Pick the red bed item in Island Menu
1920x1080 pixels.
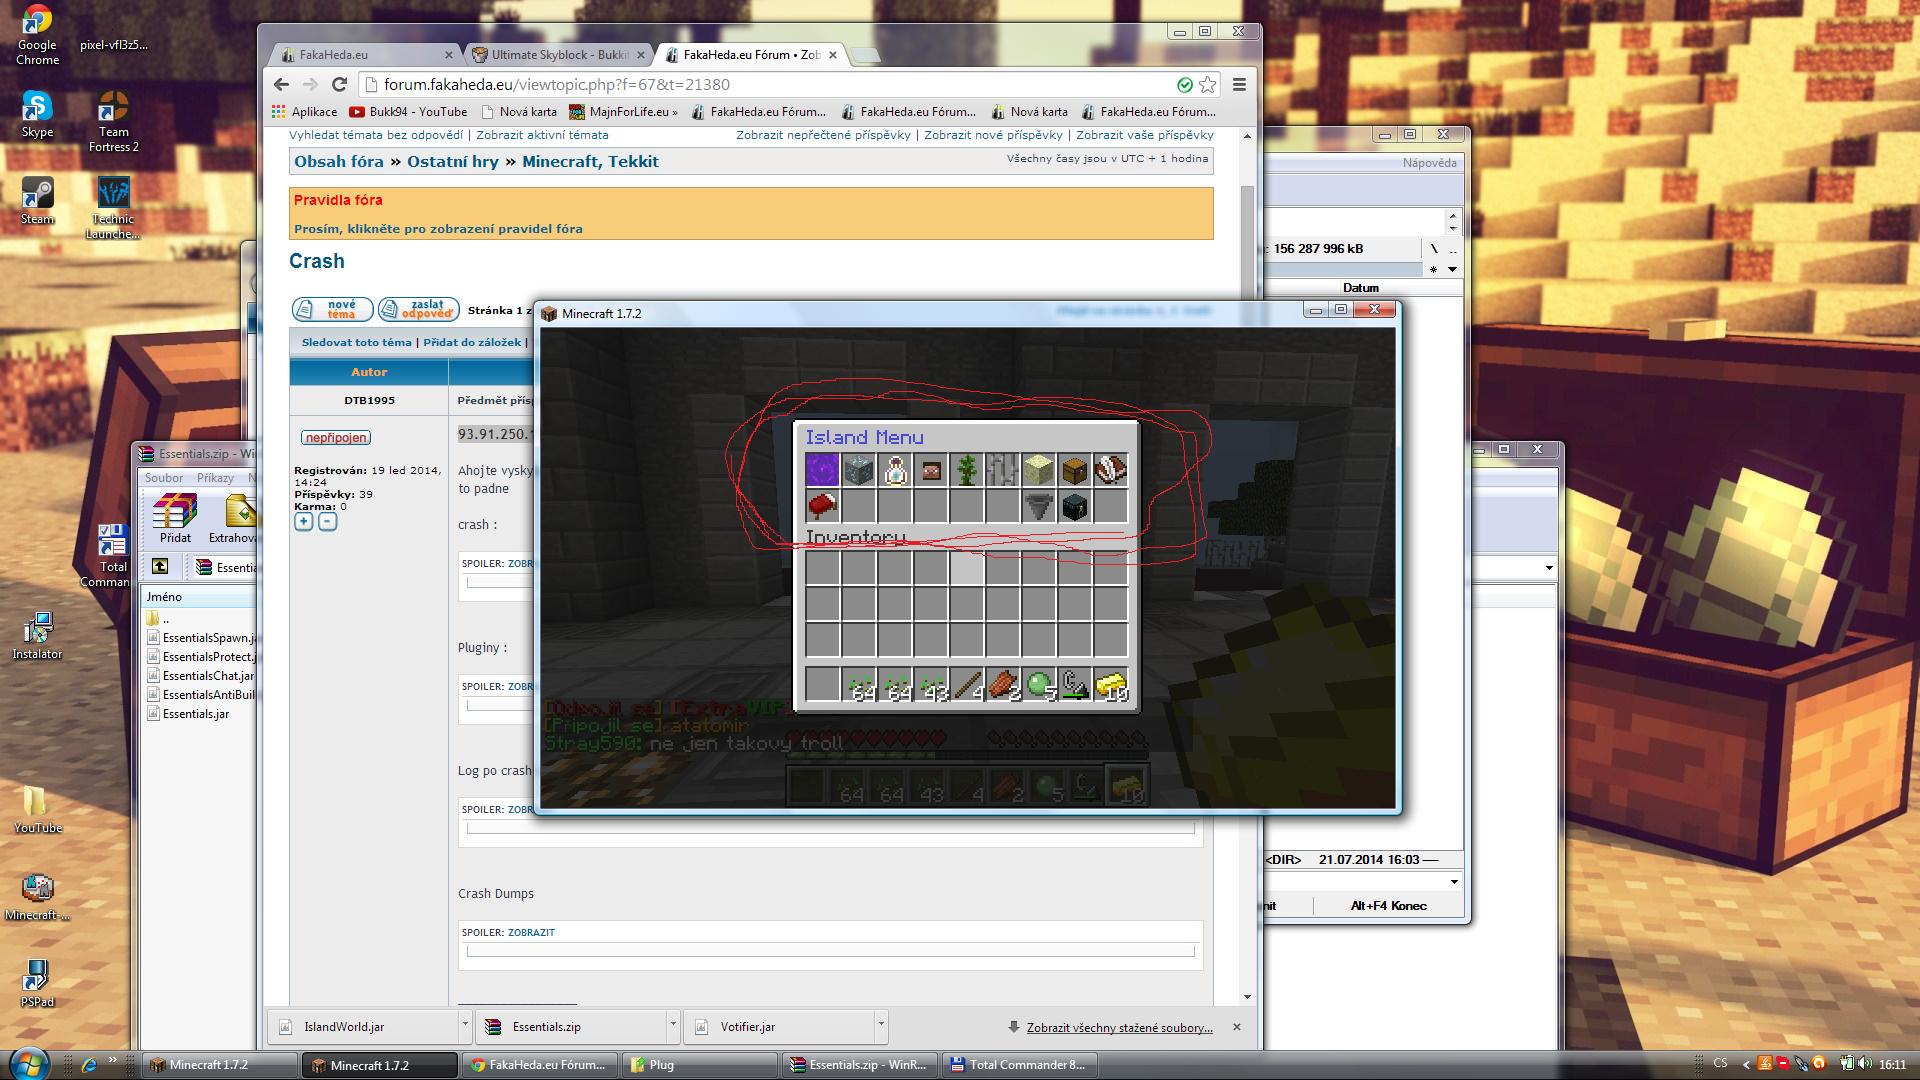[x=822, y=506]
